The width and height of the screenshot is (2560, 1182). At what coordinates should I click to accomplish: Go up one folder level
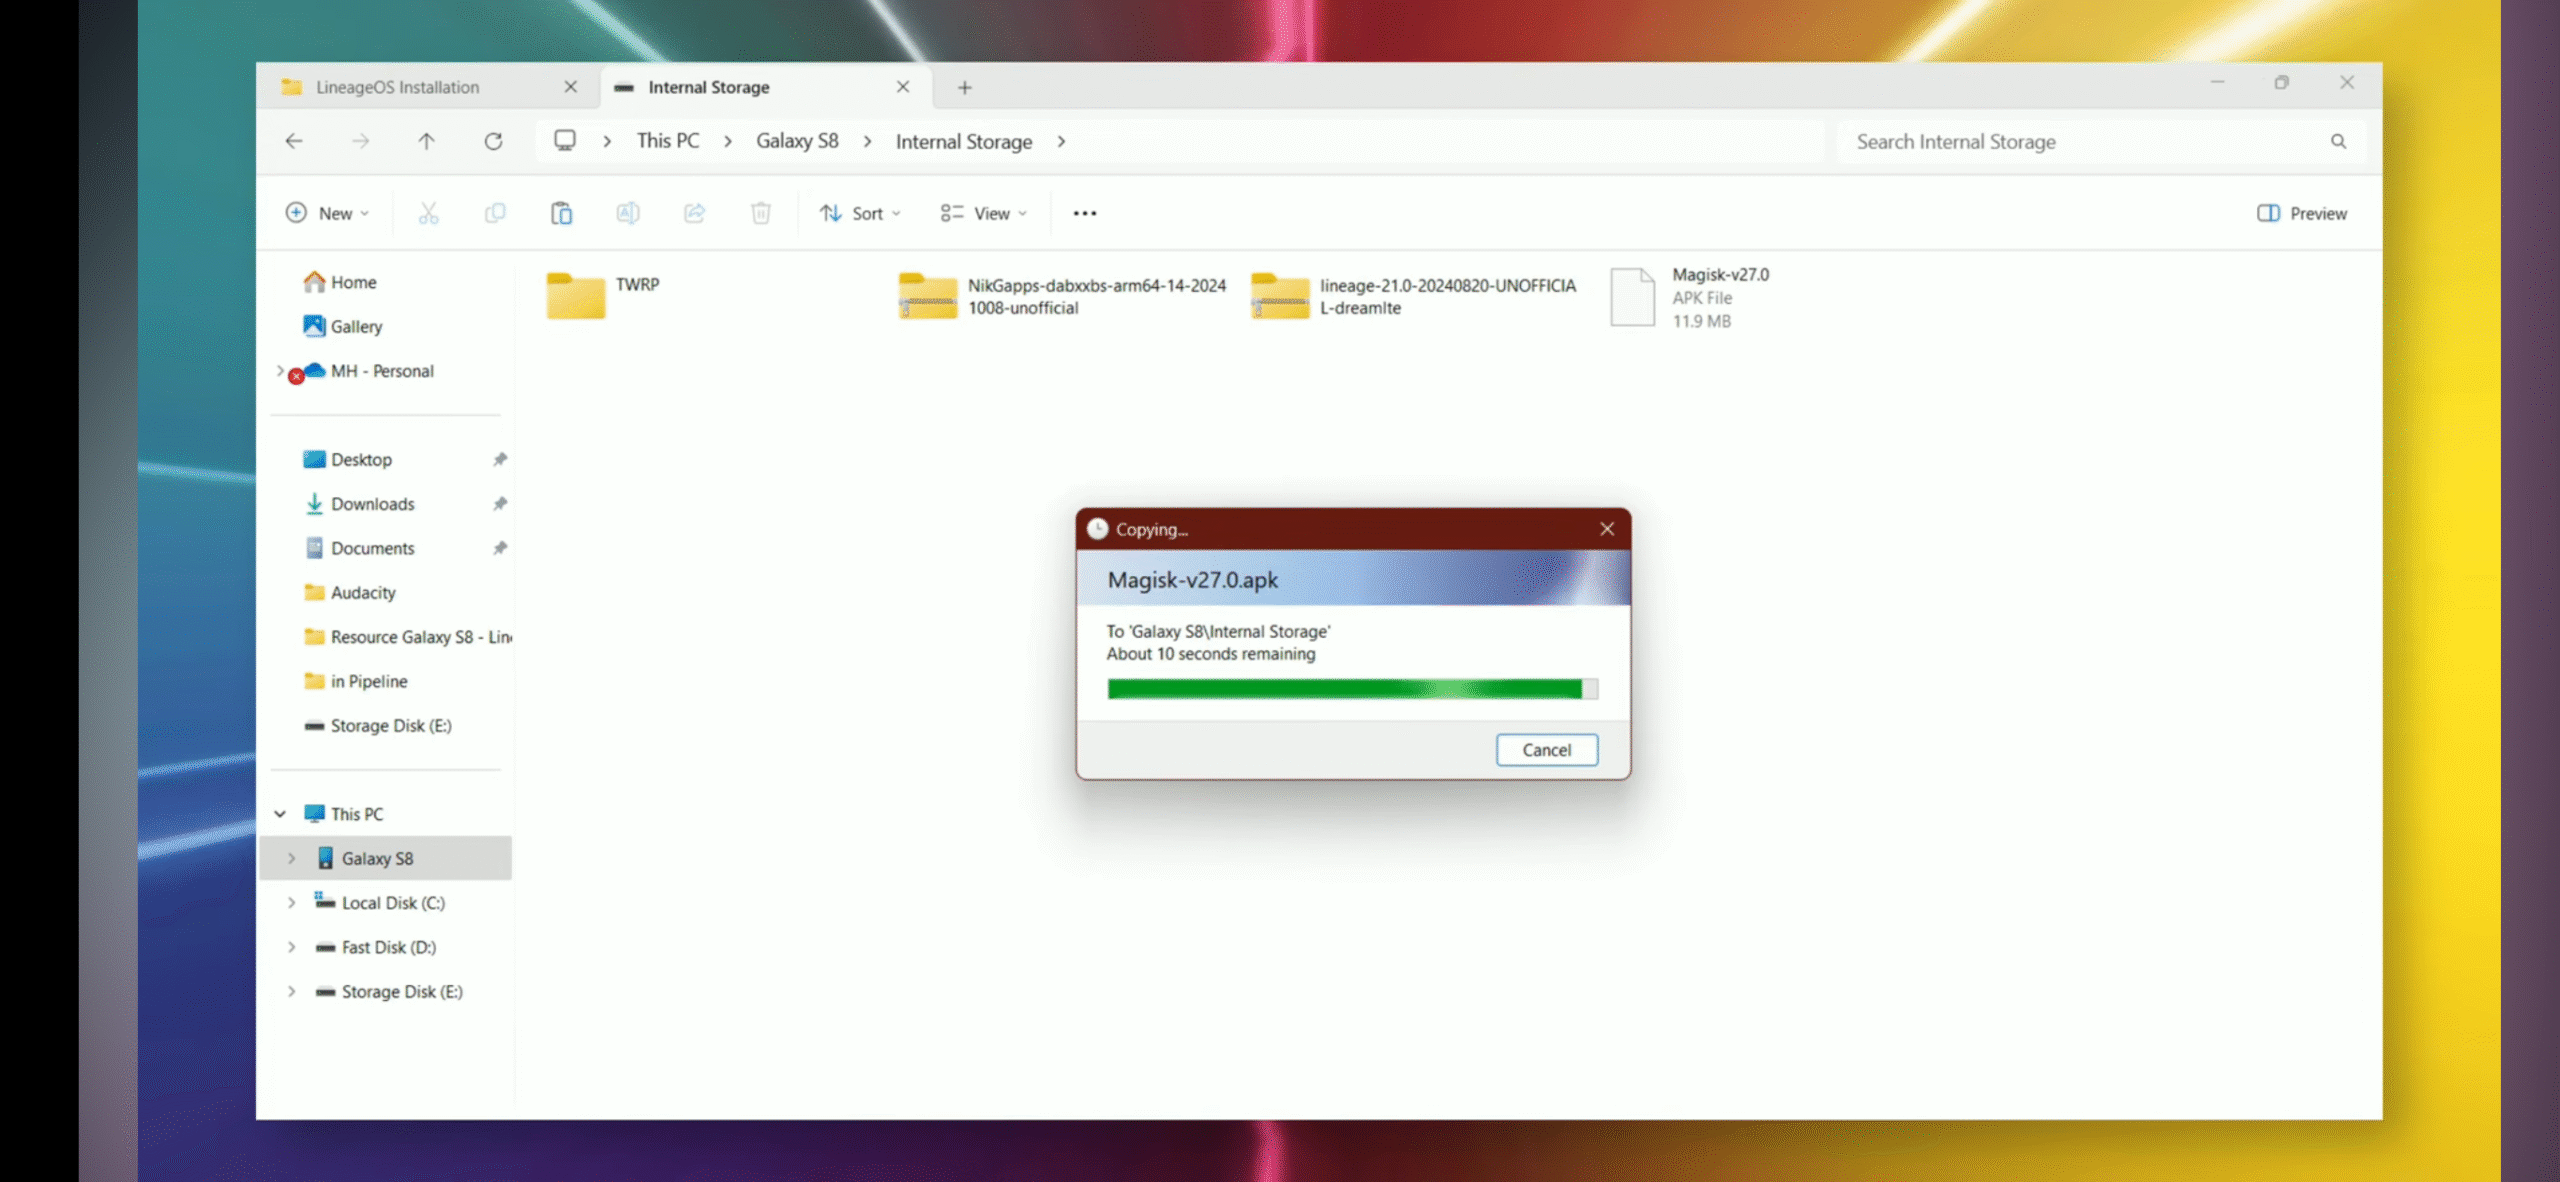pos(426,142)
